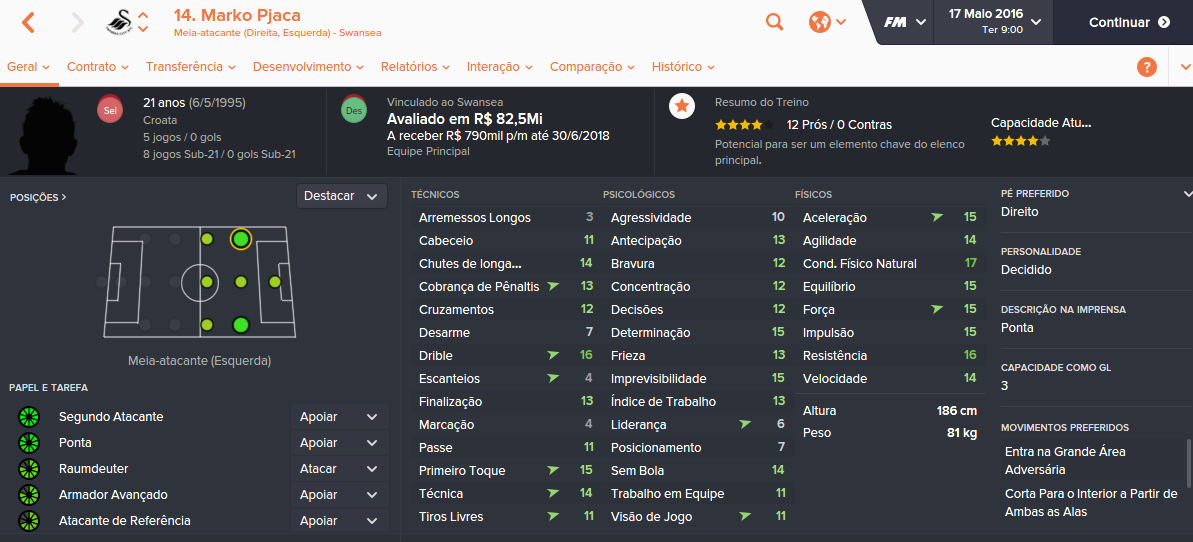Select the striker position dot on pitch
1193x542 pixels.
[275, 282]
